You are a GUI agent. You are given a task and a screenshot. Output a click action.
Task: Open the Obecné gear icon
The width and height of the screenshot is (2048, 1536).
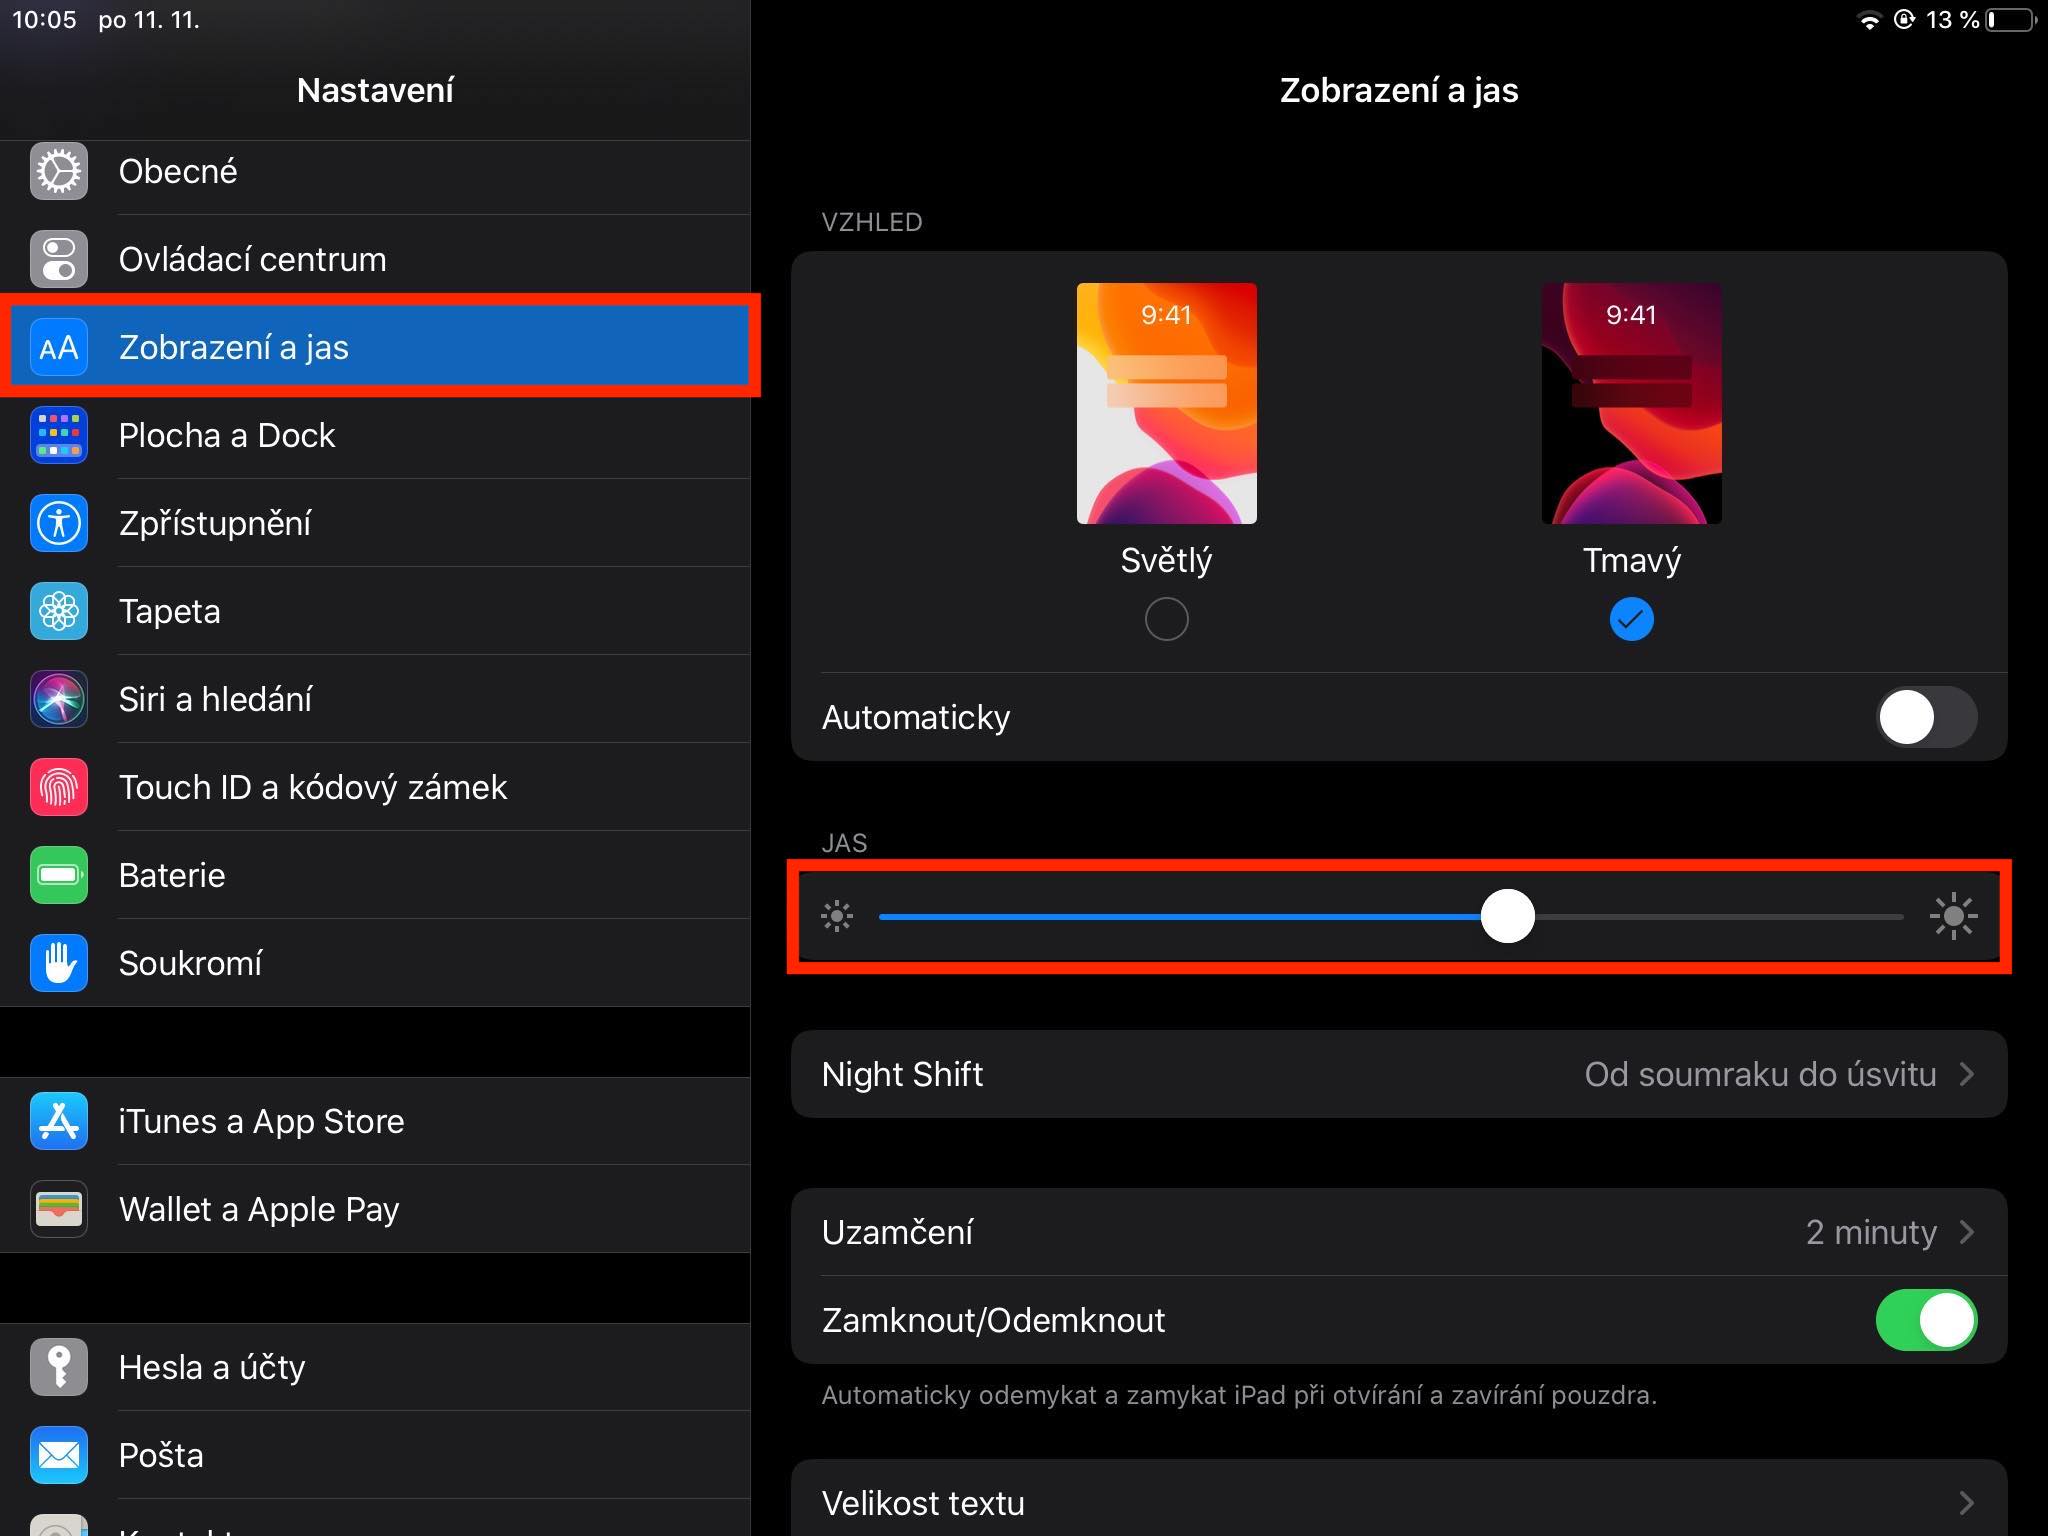coord(59,172)
